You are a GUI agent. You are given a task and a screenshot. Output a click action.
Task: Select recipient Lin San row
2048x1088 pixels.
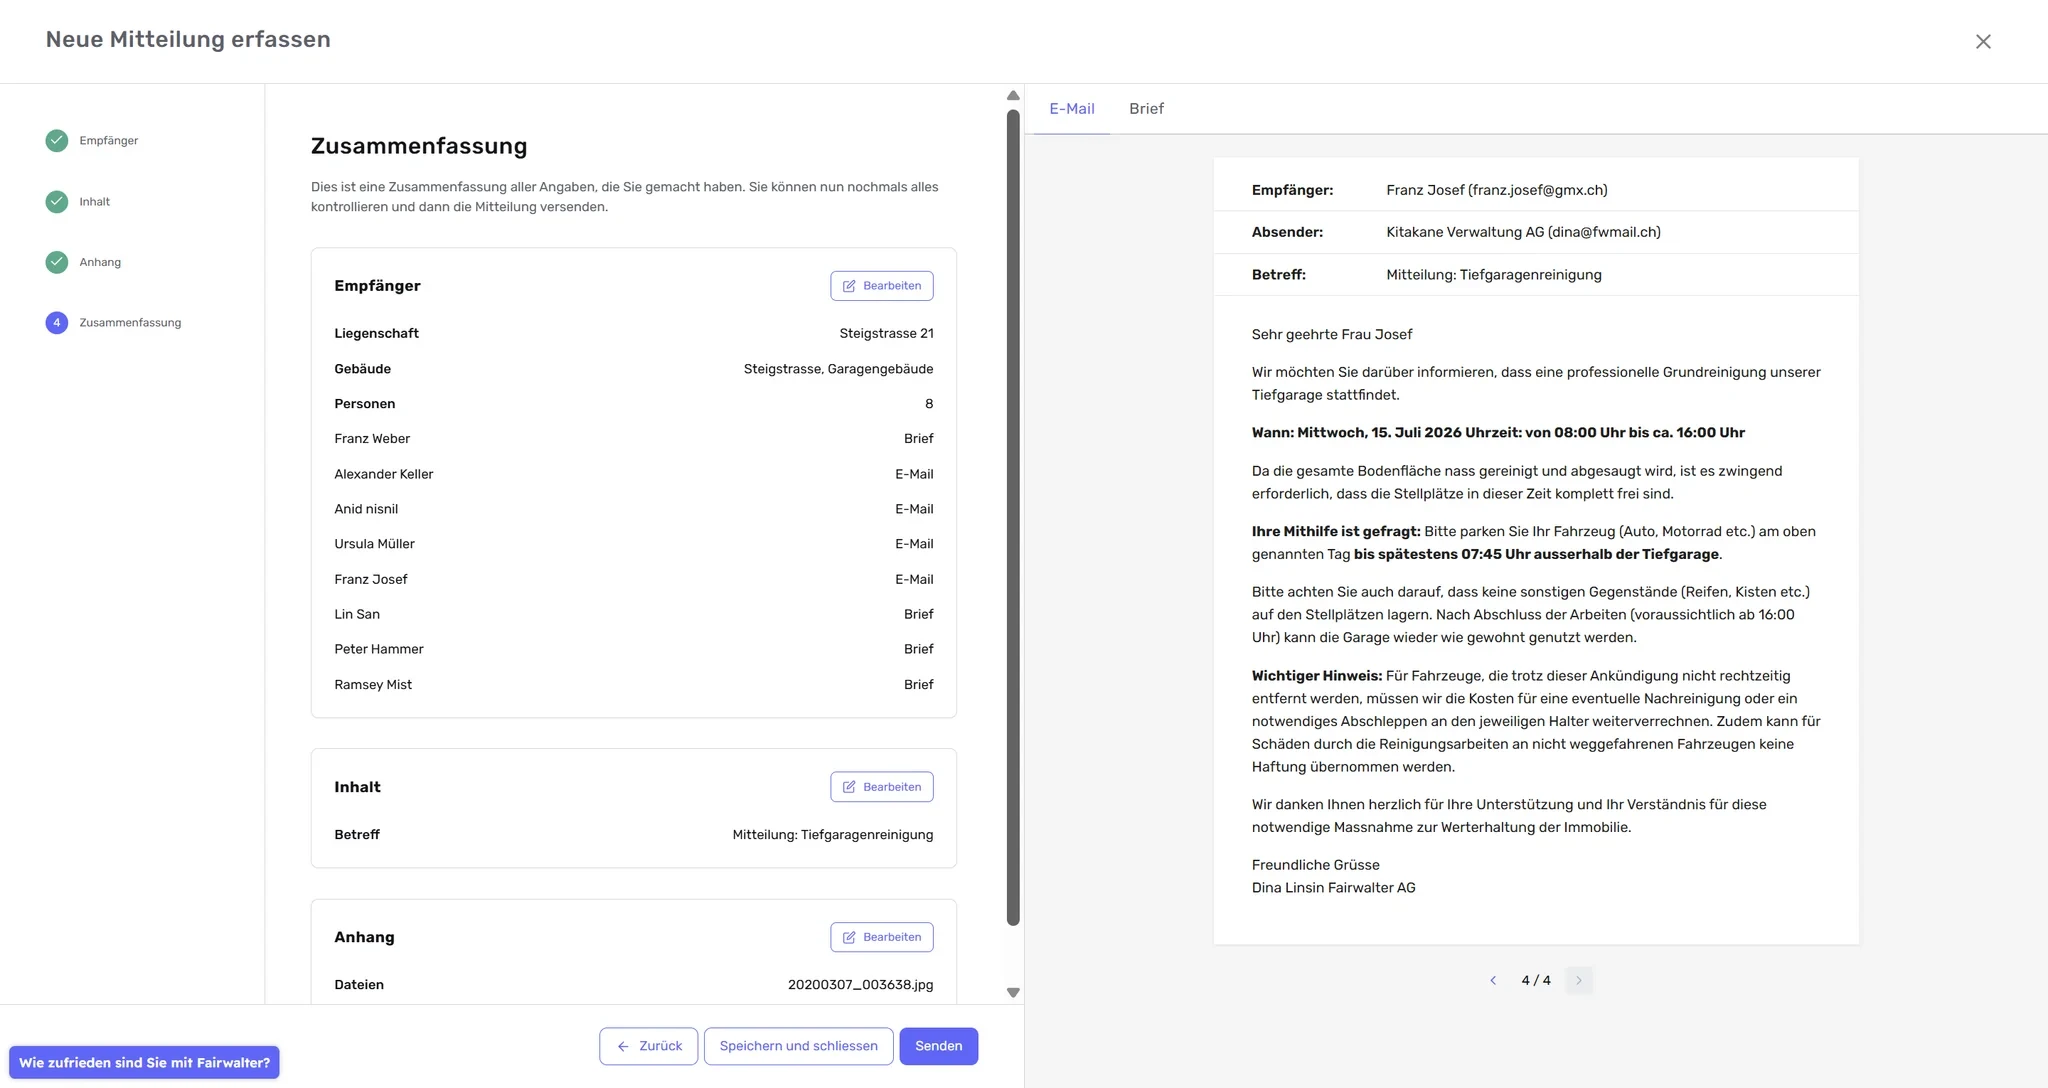tap(634, 614)
